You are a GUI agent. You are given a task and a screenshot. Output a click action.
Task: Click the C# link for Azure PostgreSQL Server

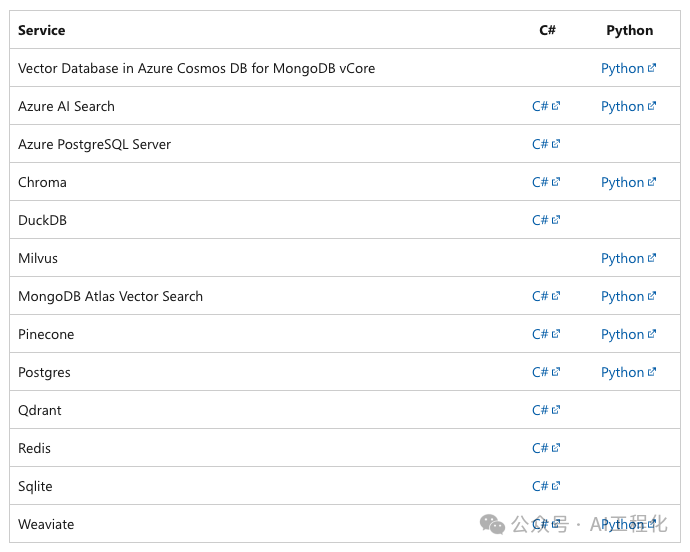pyautogui.click(x=540, y=144)
